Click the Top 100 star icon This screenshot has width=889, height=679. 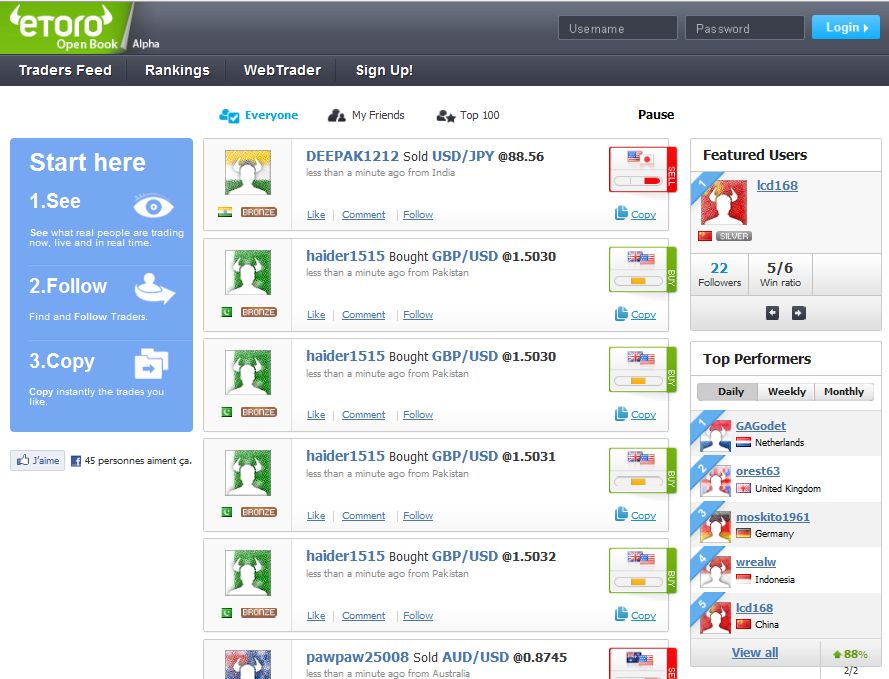(446, 116)
